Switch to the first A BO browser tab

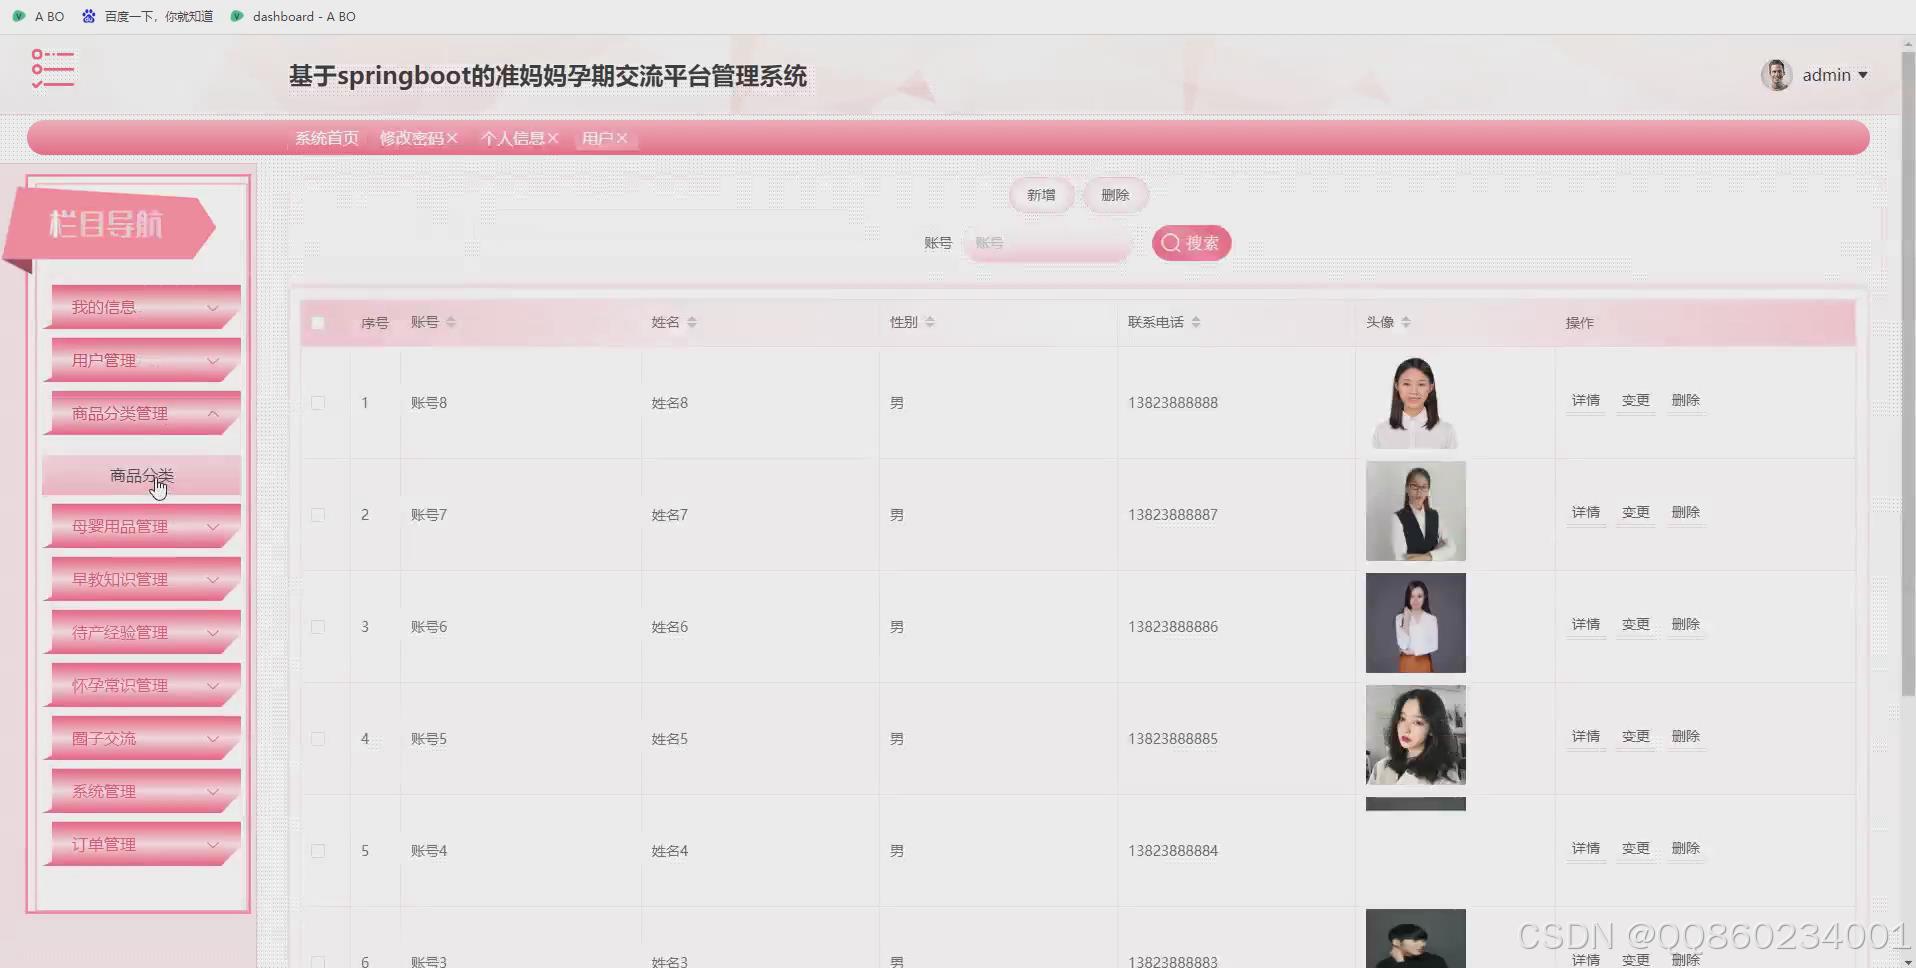click(x=38, y=16)
